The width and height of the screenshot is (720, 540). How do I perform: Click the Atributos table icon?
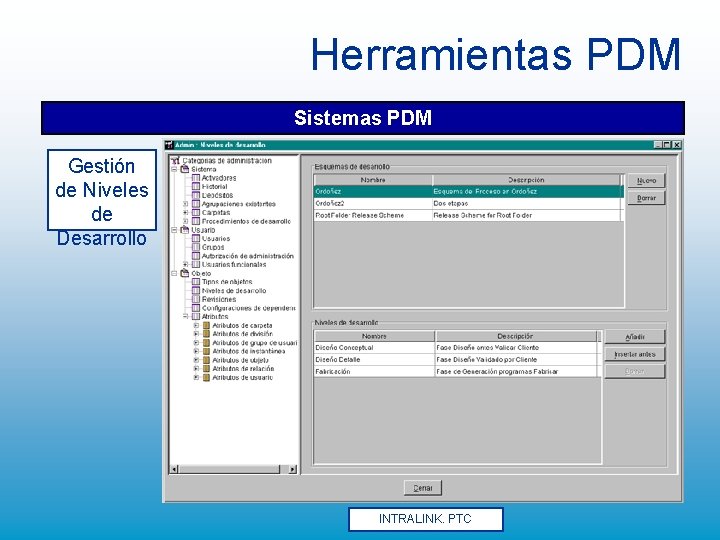pyautogui.click(x=196, y=317)
